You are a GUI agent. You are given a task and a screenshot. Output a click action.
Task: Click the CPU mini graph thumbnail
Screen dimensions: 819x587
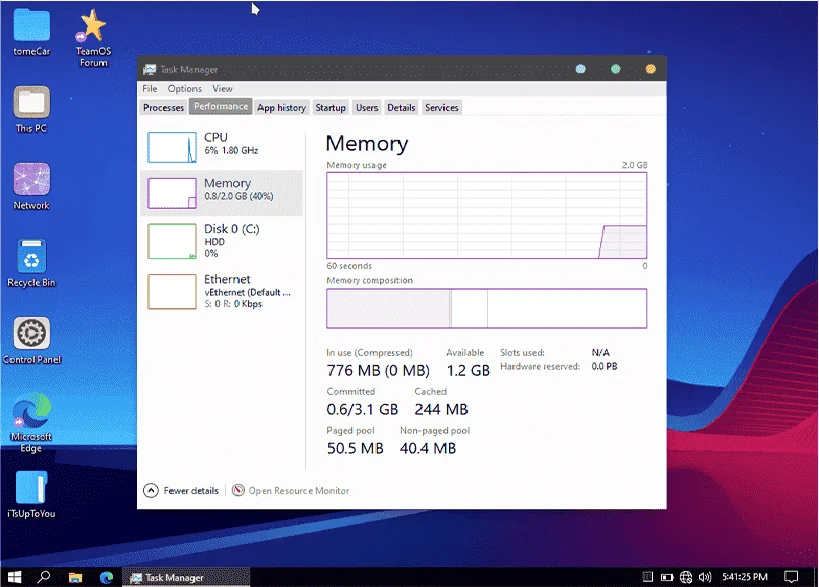pos(172,147)
